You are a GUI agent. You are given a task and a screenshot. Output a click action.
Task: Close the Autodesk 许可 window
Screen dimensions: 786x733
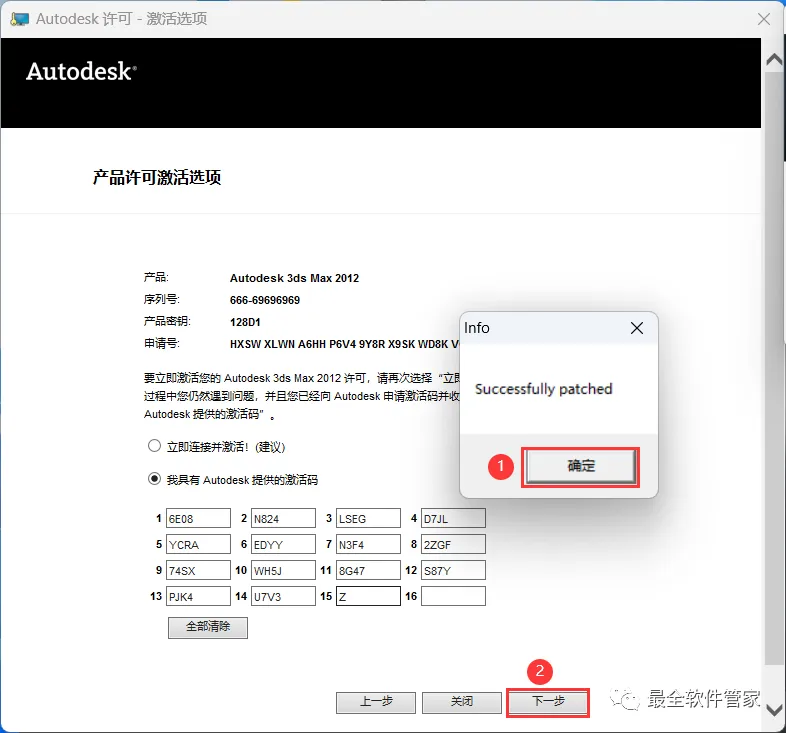point(764,19)
